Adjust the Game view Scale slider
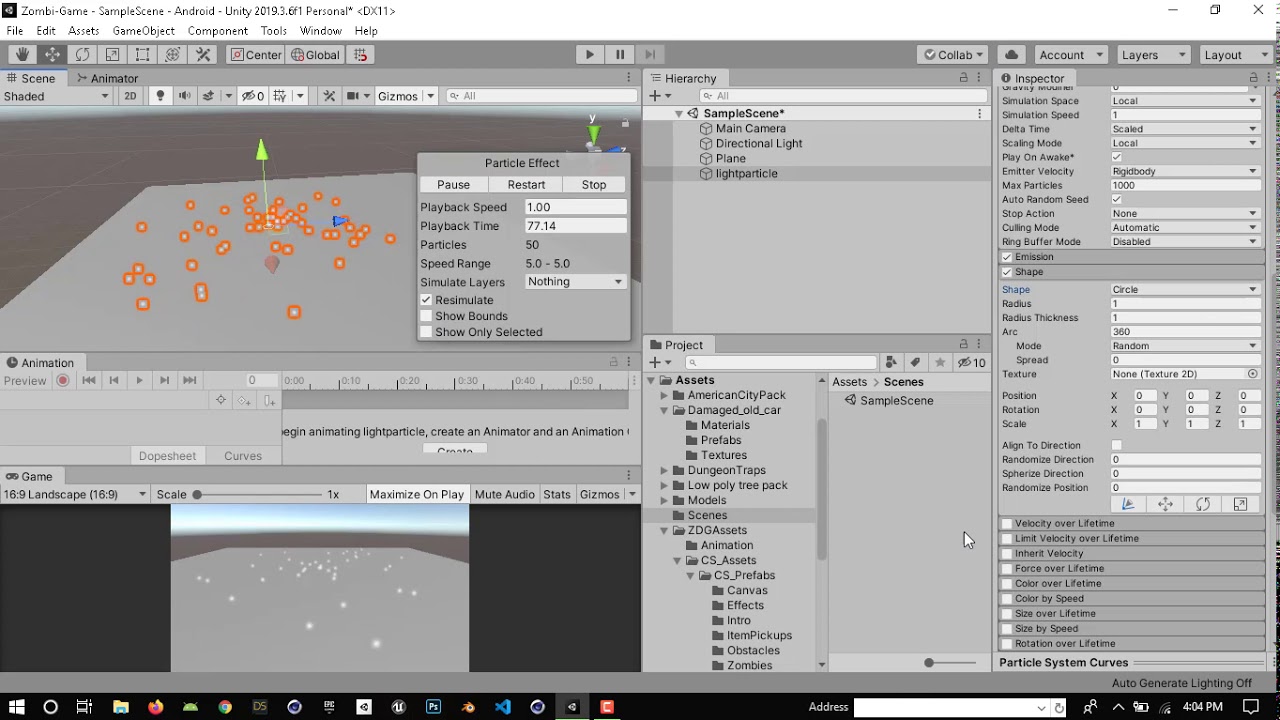 coord(257,494)
